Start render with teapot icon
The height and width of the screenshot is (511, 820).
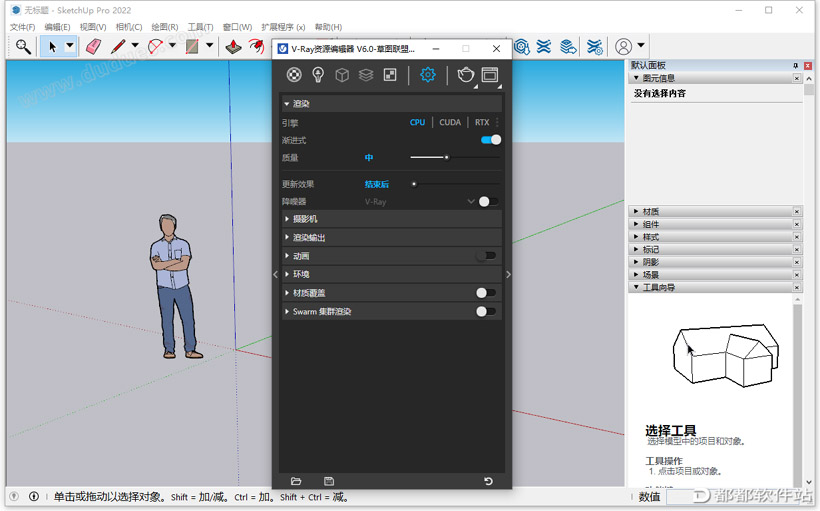click(x=465, y=75)
